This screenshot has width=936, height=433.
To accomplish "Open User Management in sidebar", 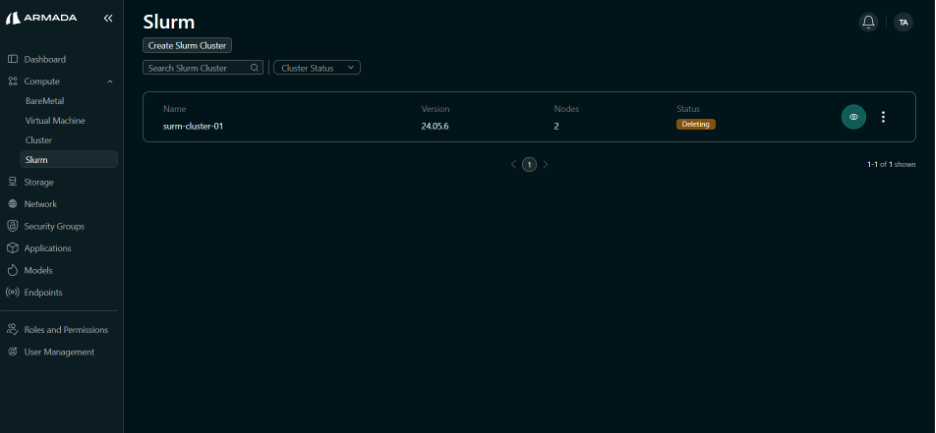I will [x=59, y=352].
